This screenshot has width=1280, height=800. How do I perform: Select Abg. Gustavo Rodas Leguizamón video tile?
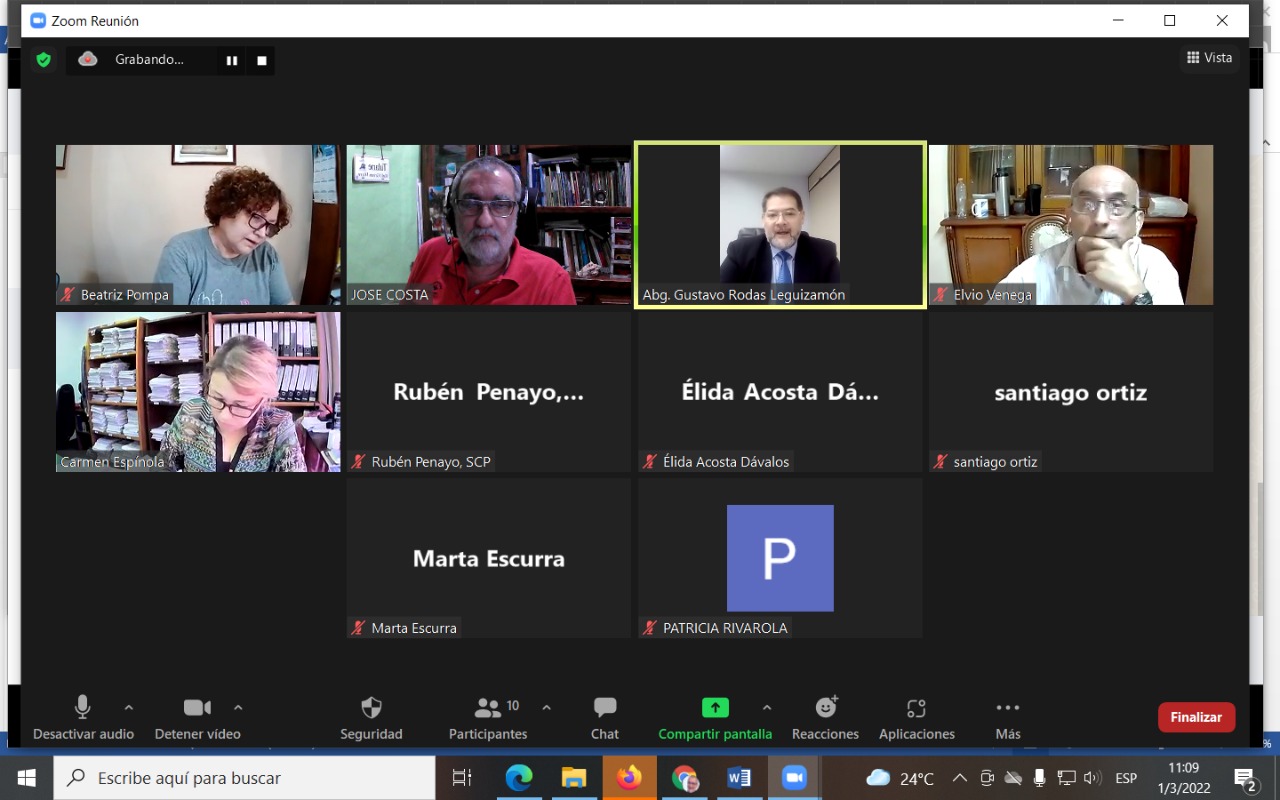[780, 224]
